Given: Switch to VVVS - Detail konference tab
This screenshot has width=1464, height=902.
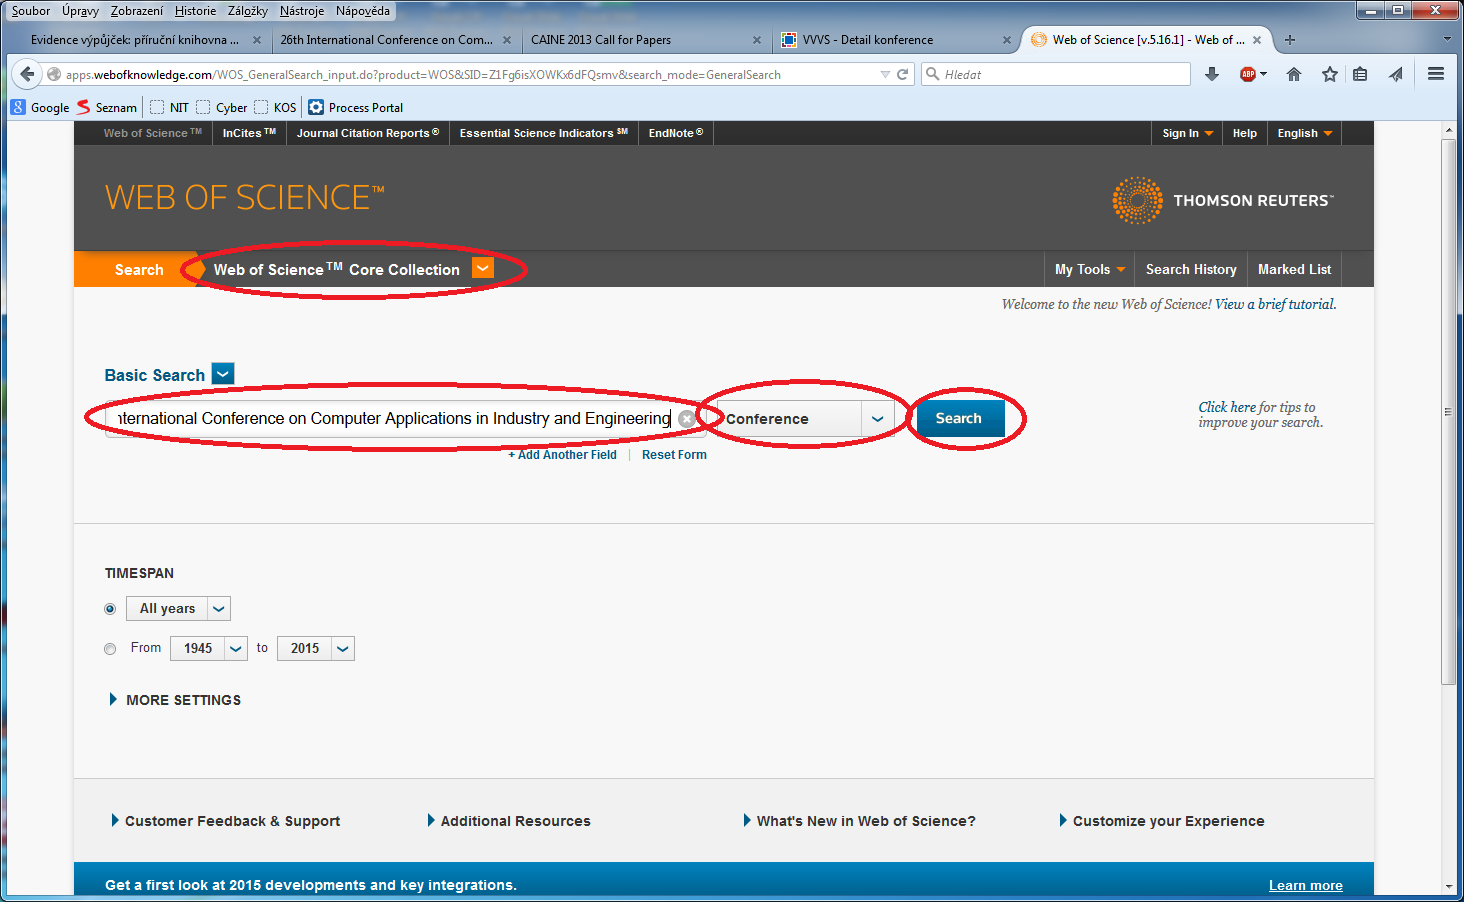Looking at the screenshot, I should (897, 40).
